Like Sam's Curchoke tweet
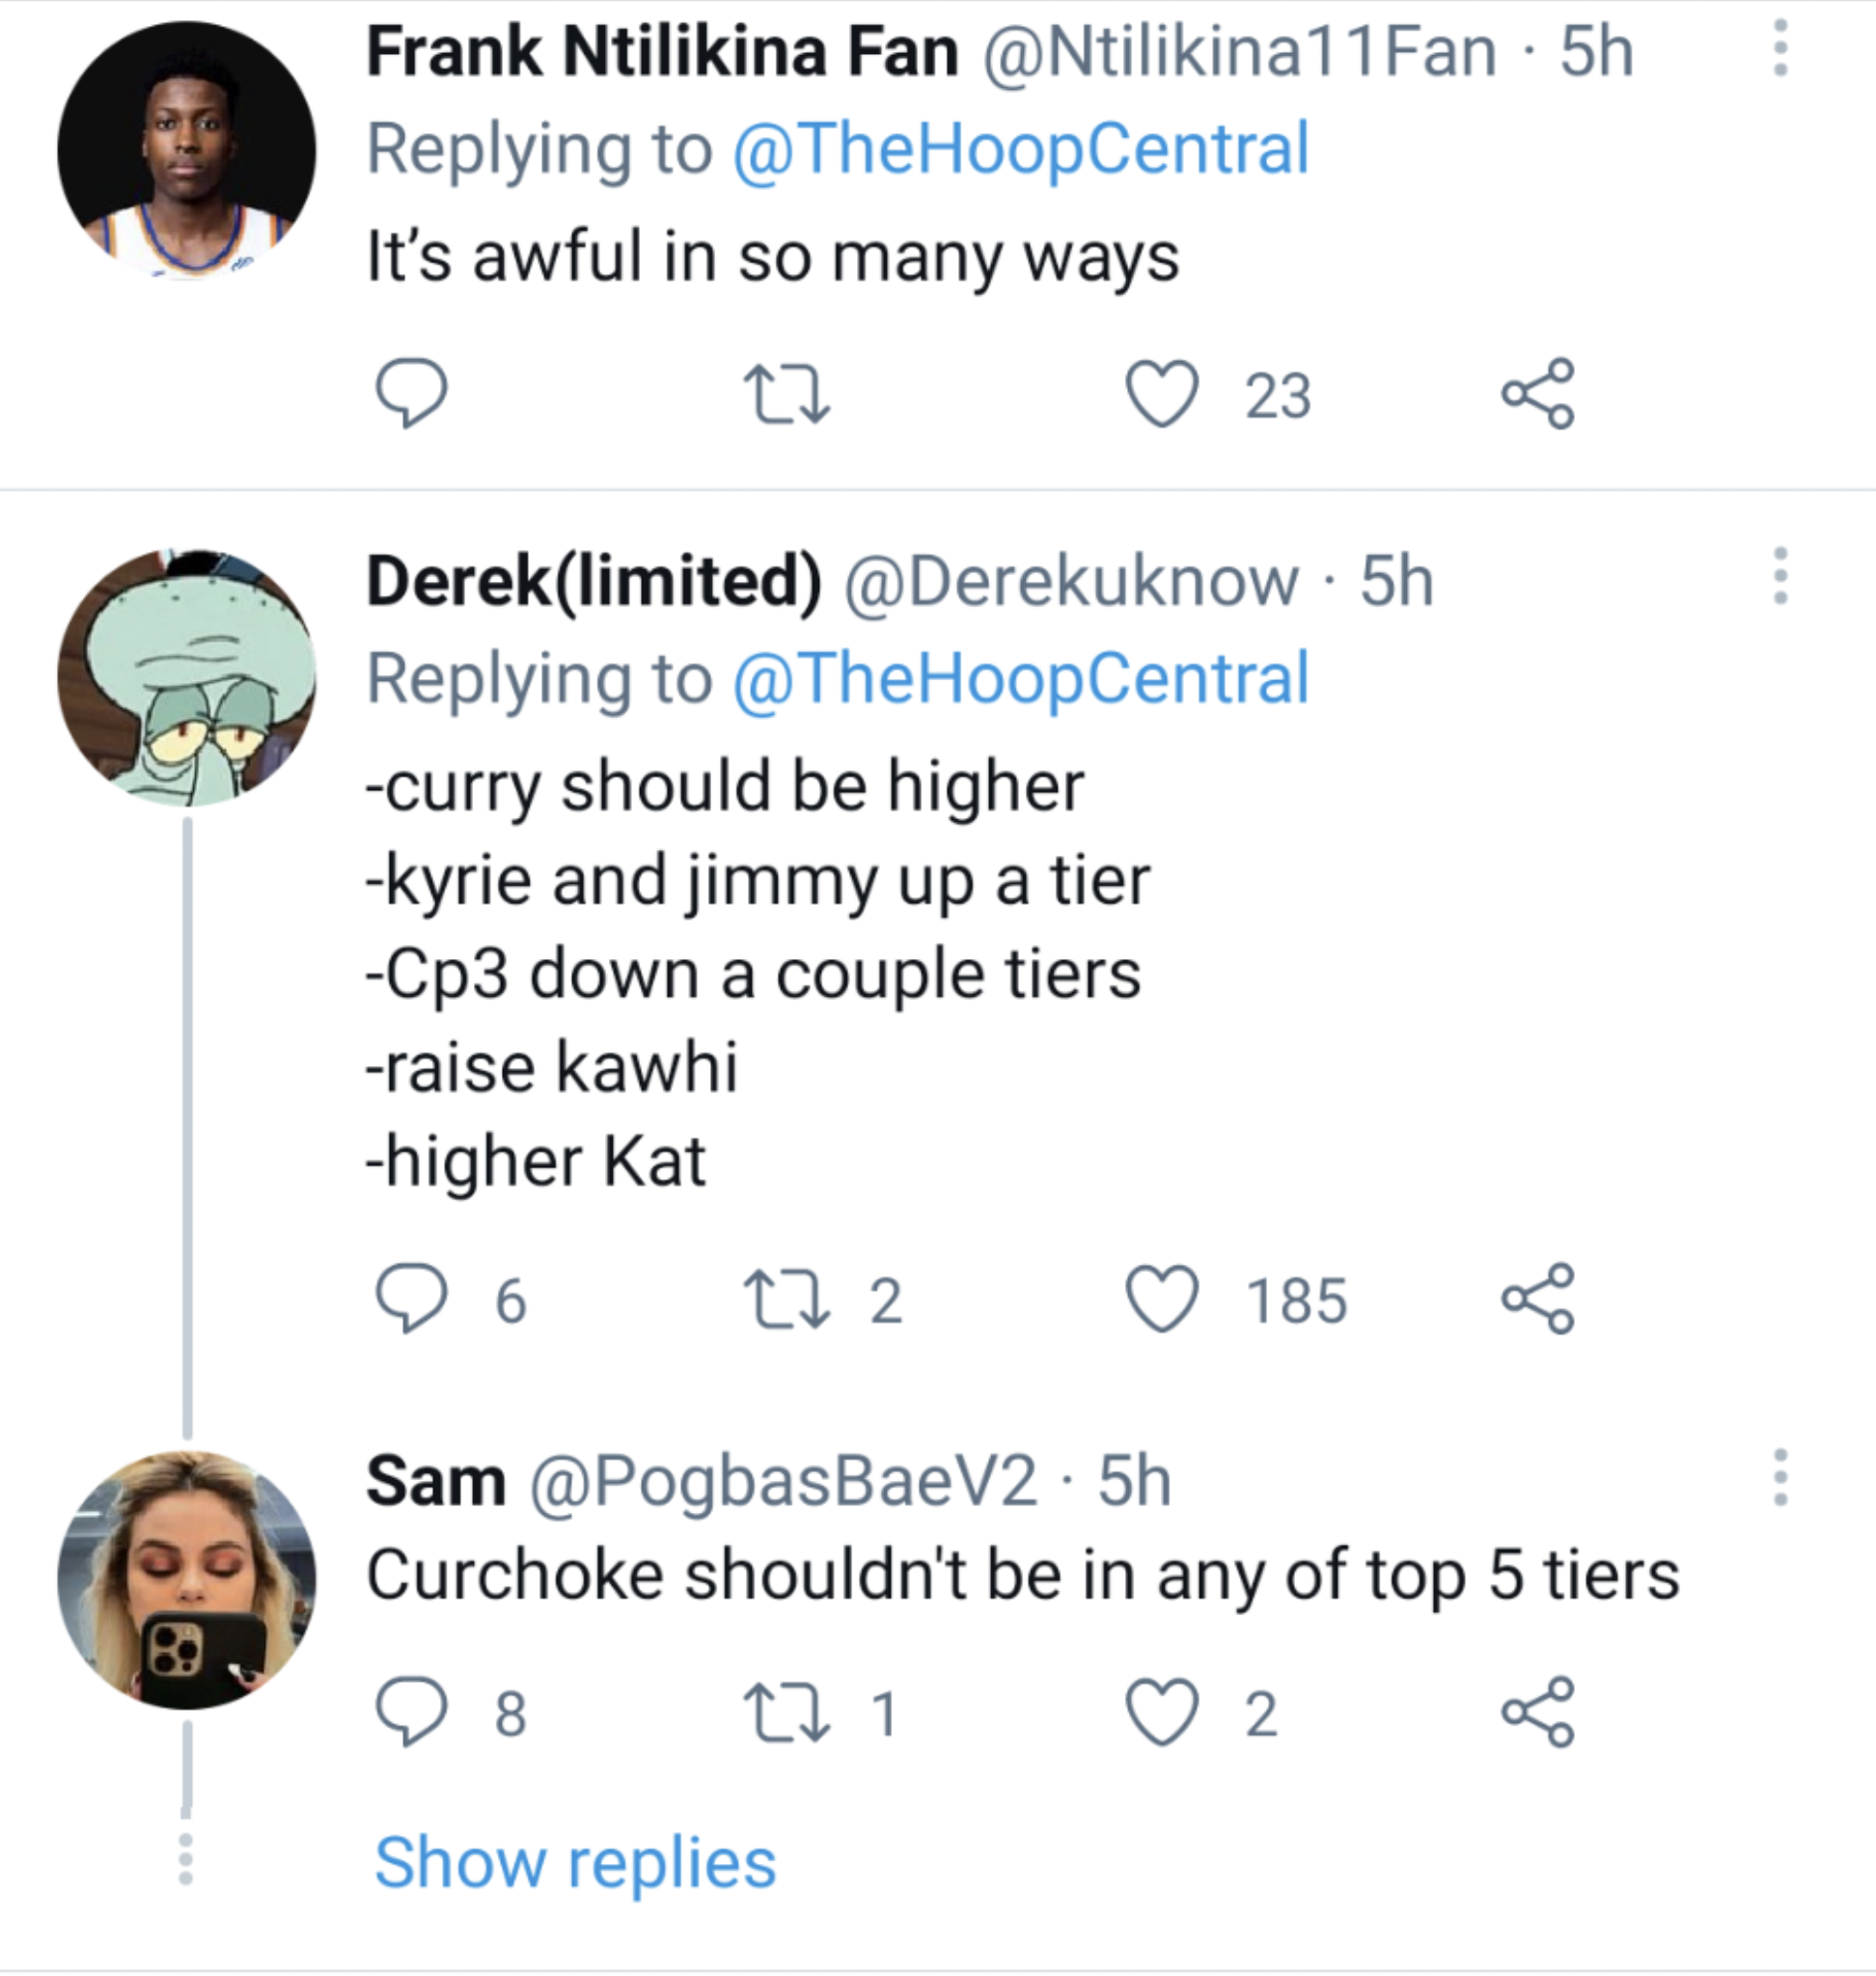The image size is (1876, 1976). [1162, 1711]
